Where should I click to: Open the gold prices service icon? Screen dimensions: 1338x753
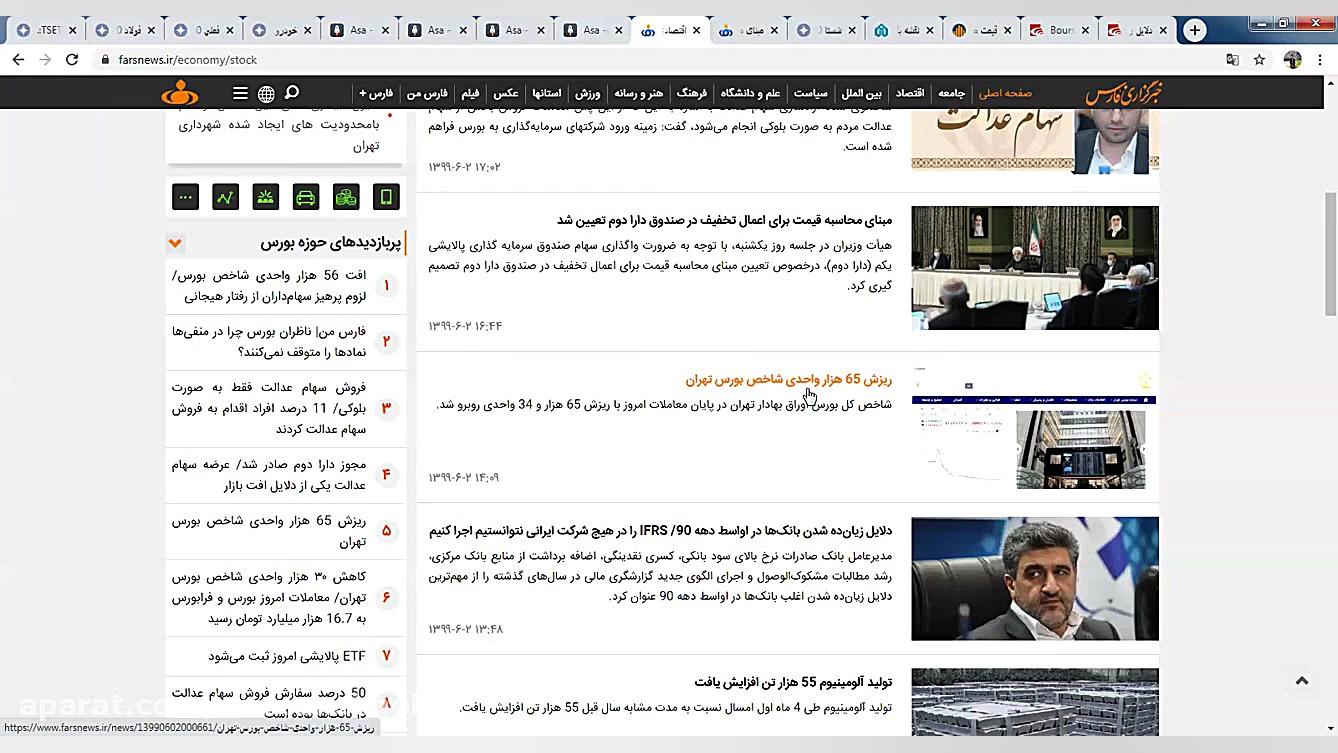pyautogui.click(x=265, y=196)
